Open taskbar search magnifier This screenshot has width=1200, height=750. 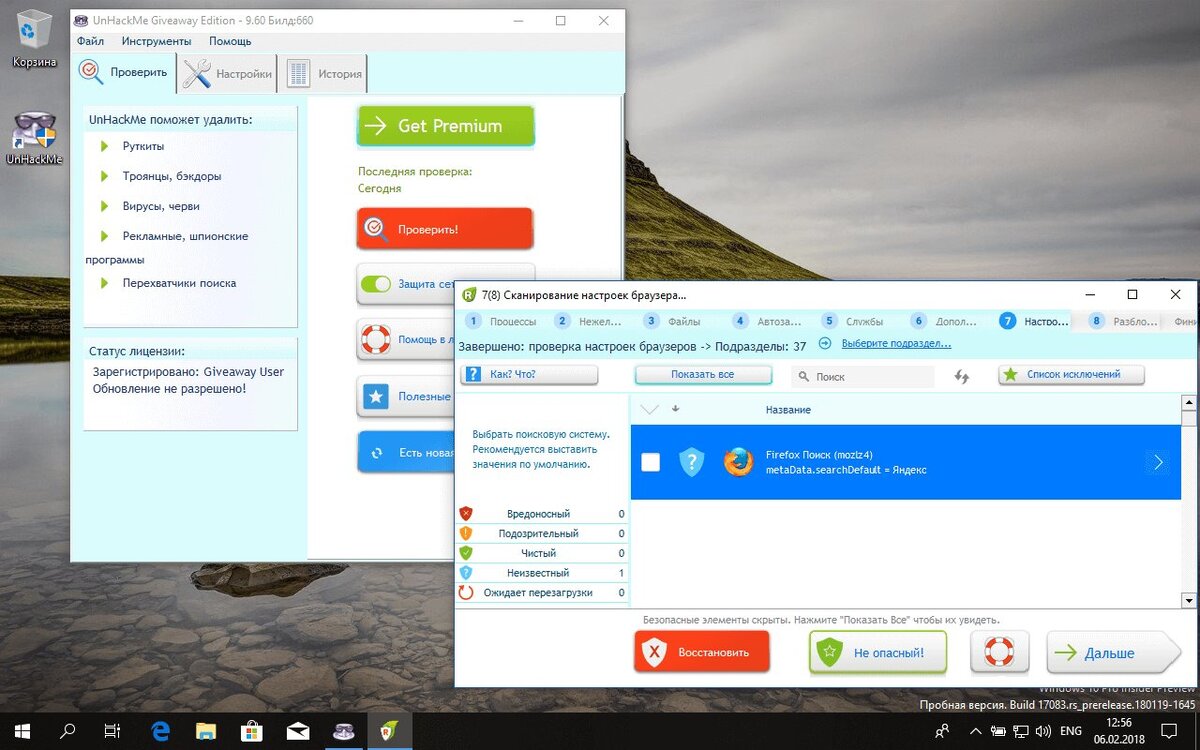[68, 731]
